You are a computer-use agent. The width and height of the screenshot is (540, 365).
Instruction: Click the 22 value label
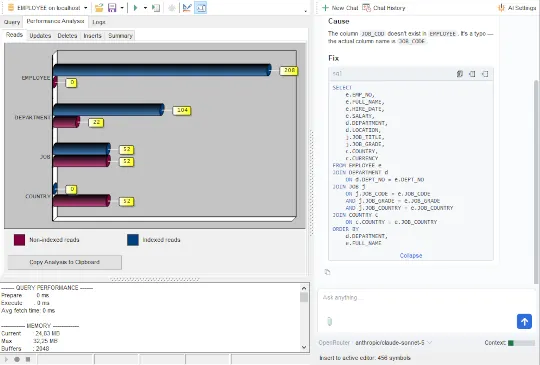[96, 123]
